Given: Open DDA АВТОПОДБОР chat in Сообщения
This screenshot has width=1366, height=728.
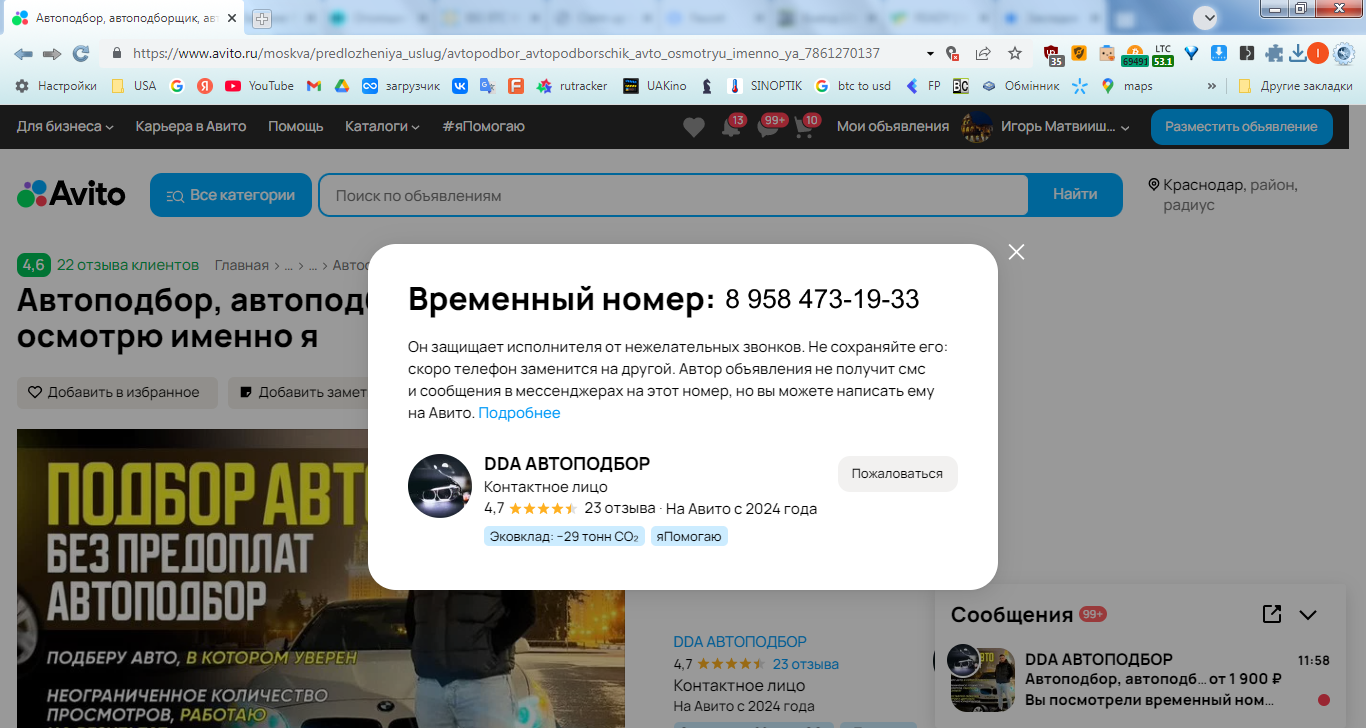Looking at the screenshot, I should click(1142, 679).
